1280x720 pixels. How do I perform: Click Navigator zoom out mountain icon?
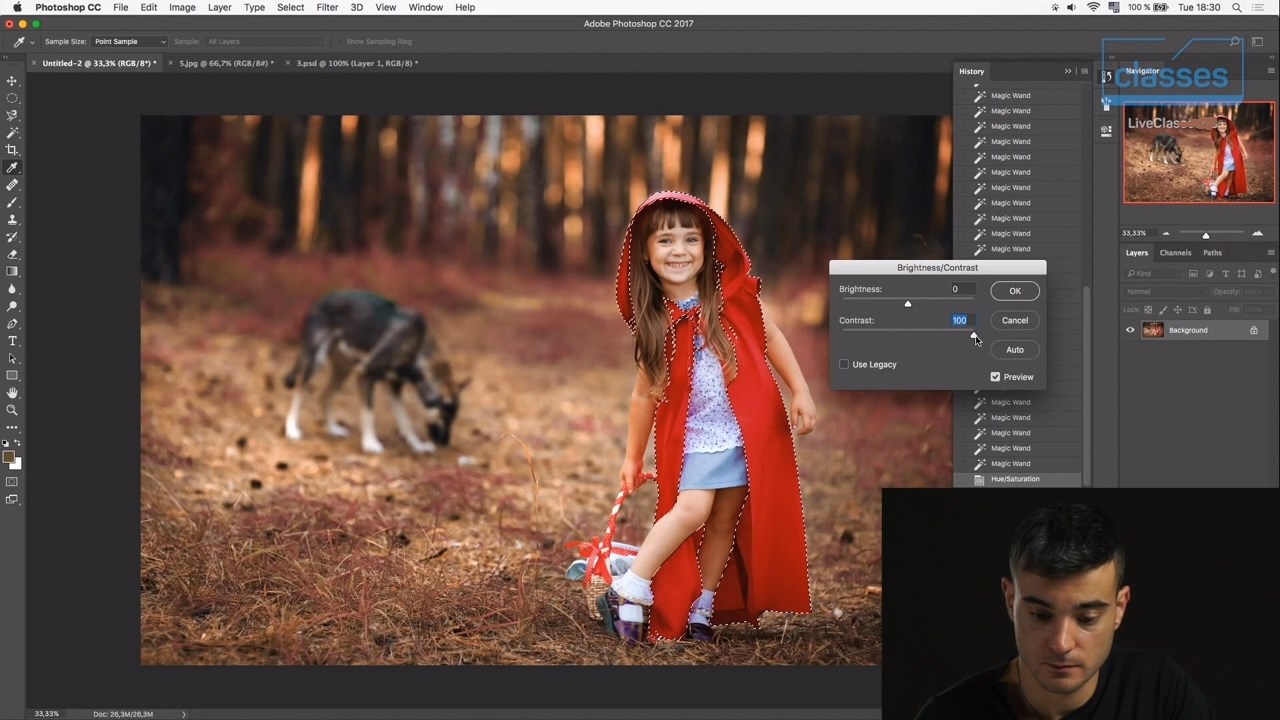(1165, 233)
